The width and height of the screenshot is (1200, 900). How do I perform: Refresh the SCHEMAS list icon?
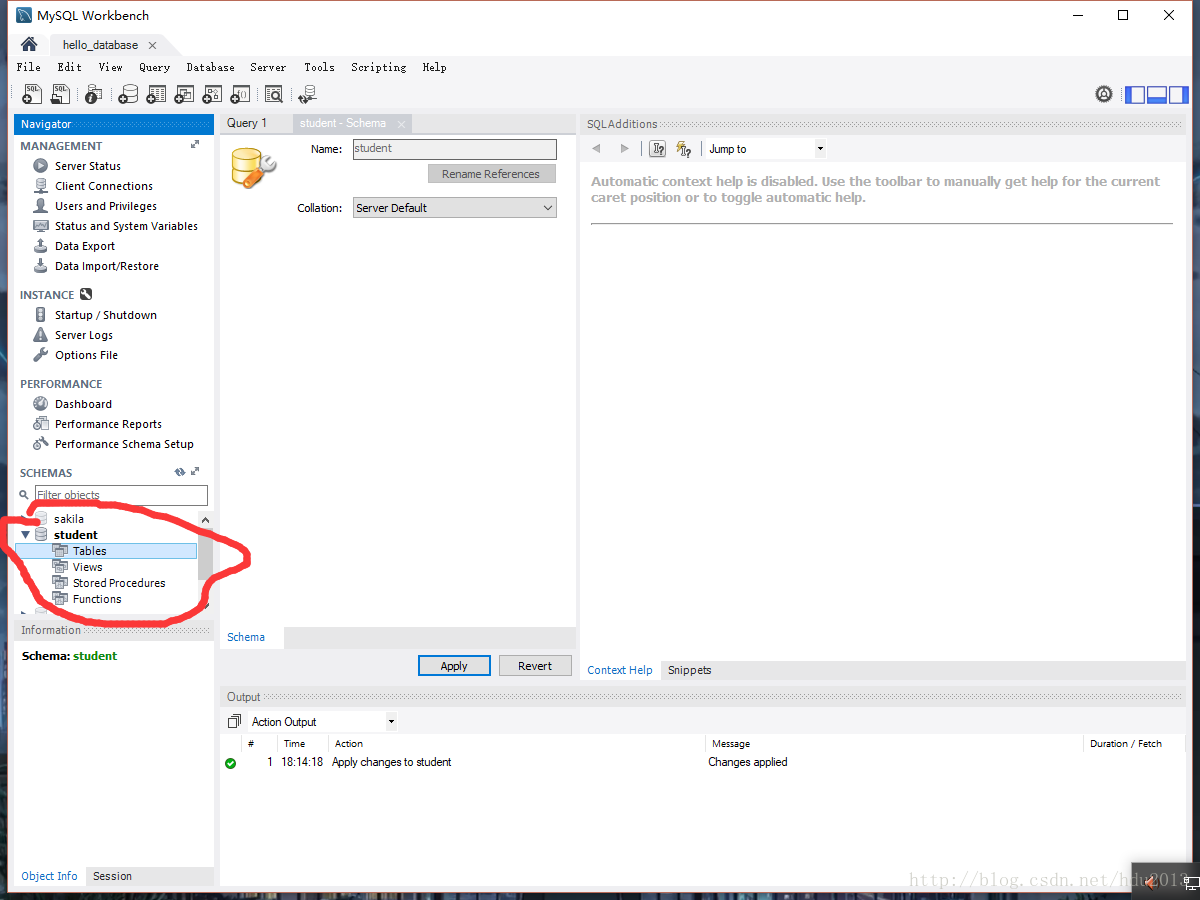pos(180,472)
